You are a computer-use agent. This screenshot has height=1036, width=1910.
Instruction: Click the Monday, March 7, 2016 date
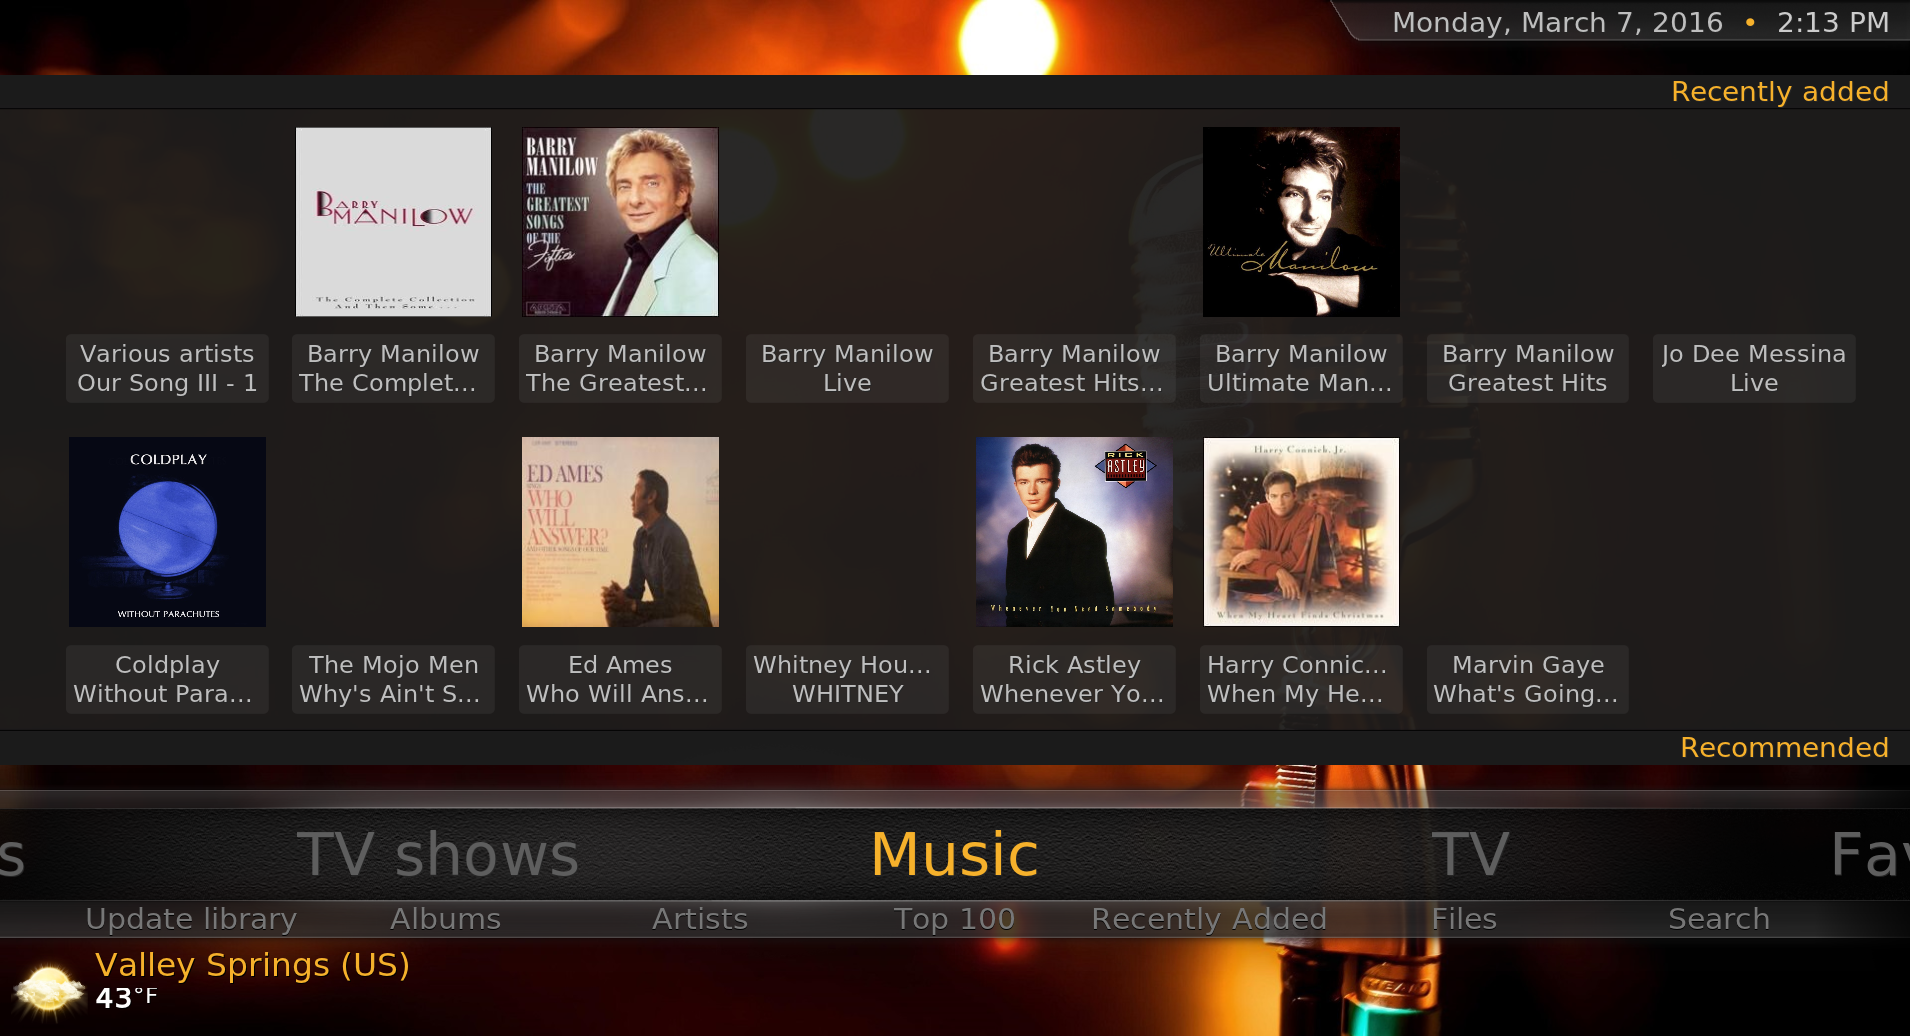pos(1557,22)
